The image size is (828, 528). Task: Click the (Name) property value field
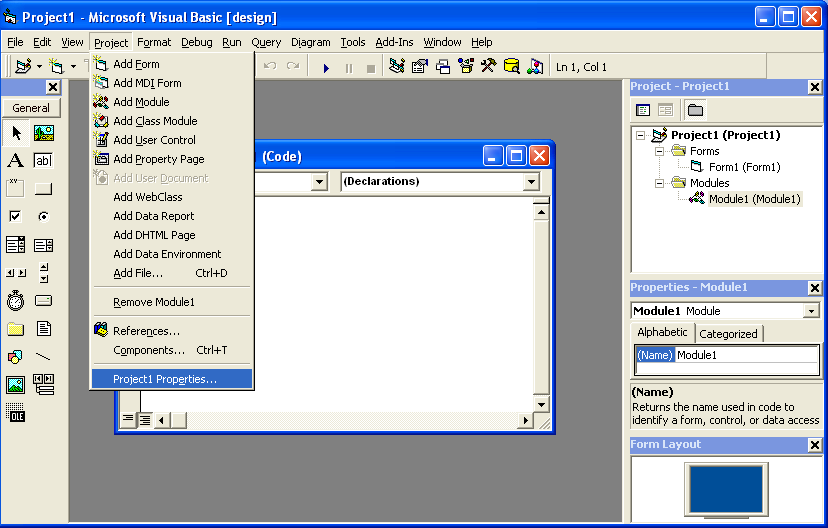click(x=746, y=355)
